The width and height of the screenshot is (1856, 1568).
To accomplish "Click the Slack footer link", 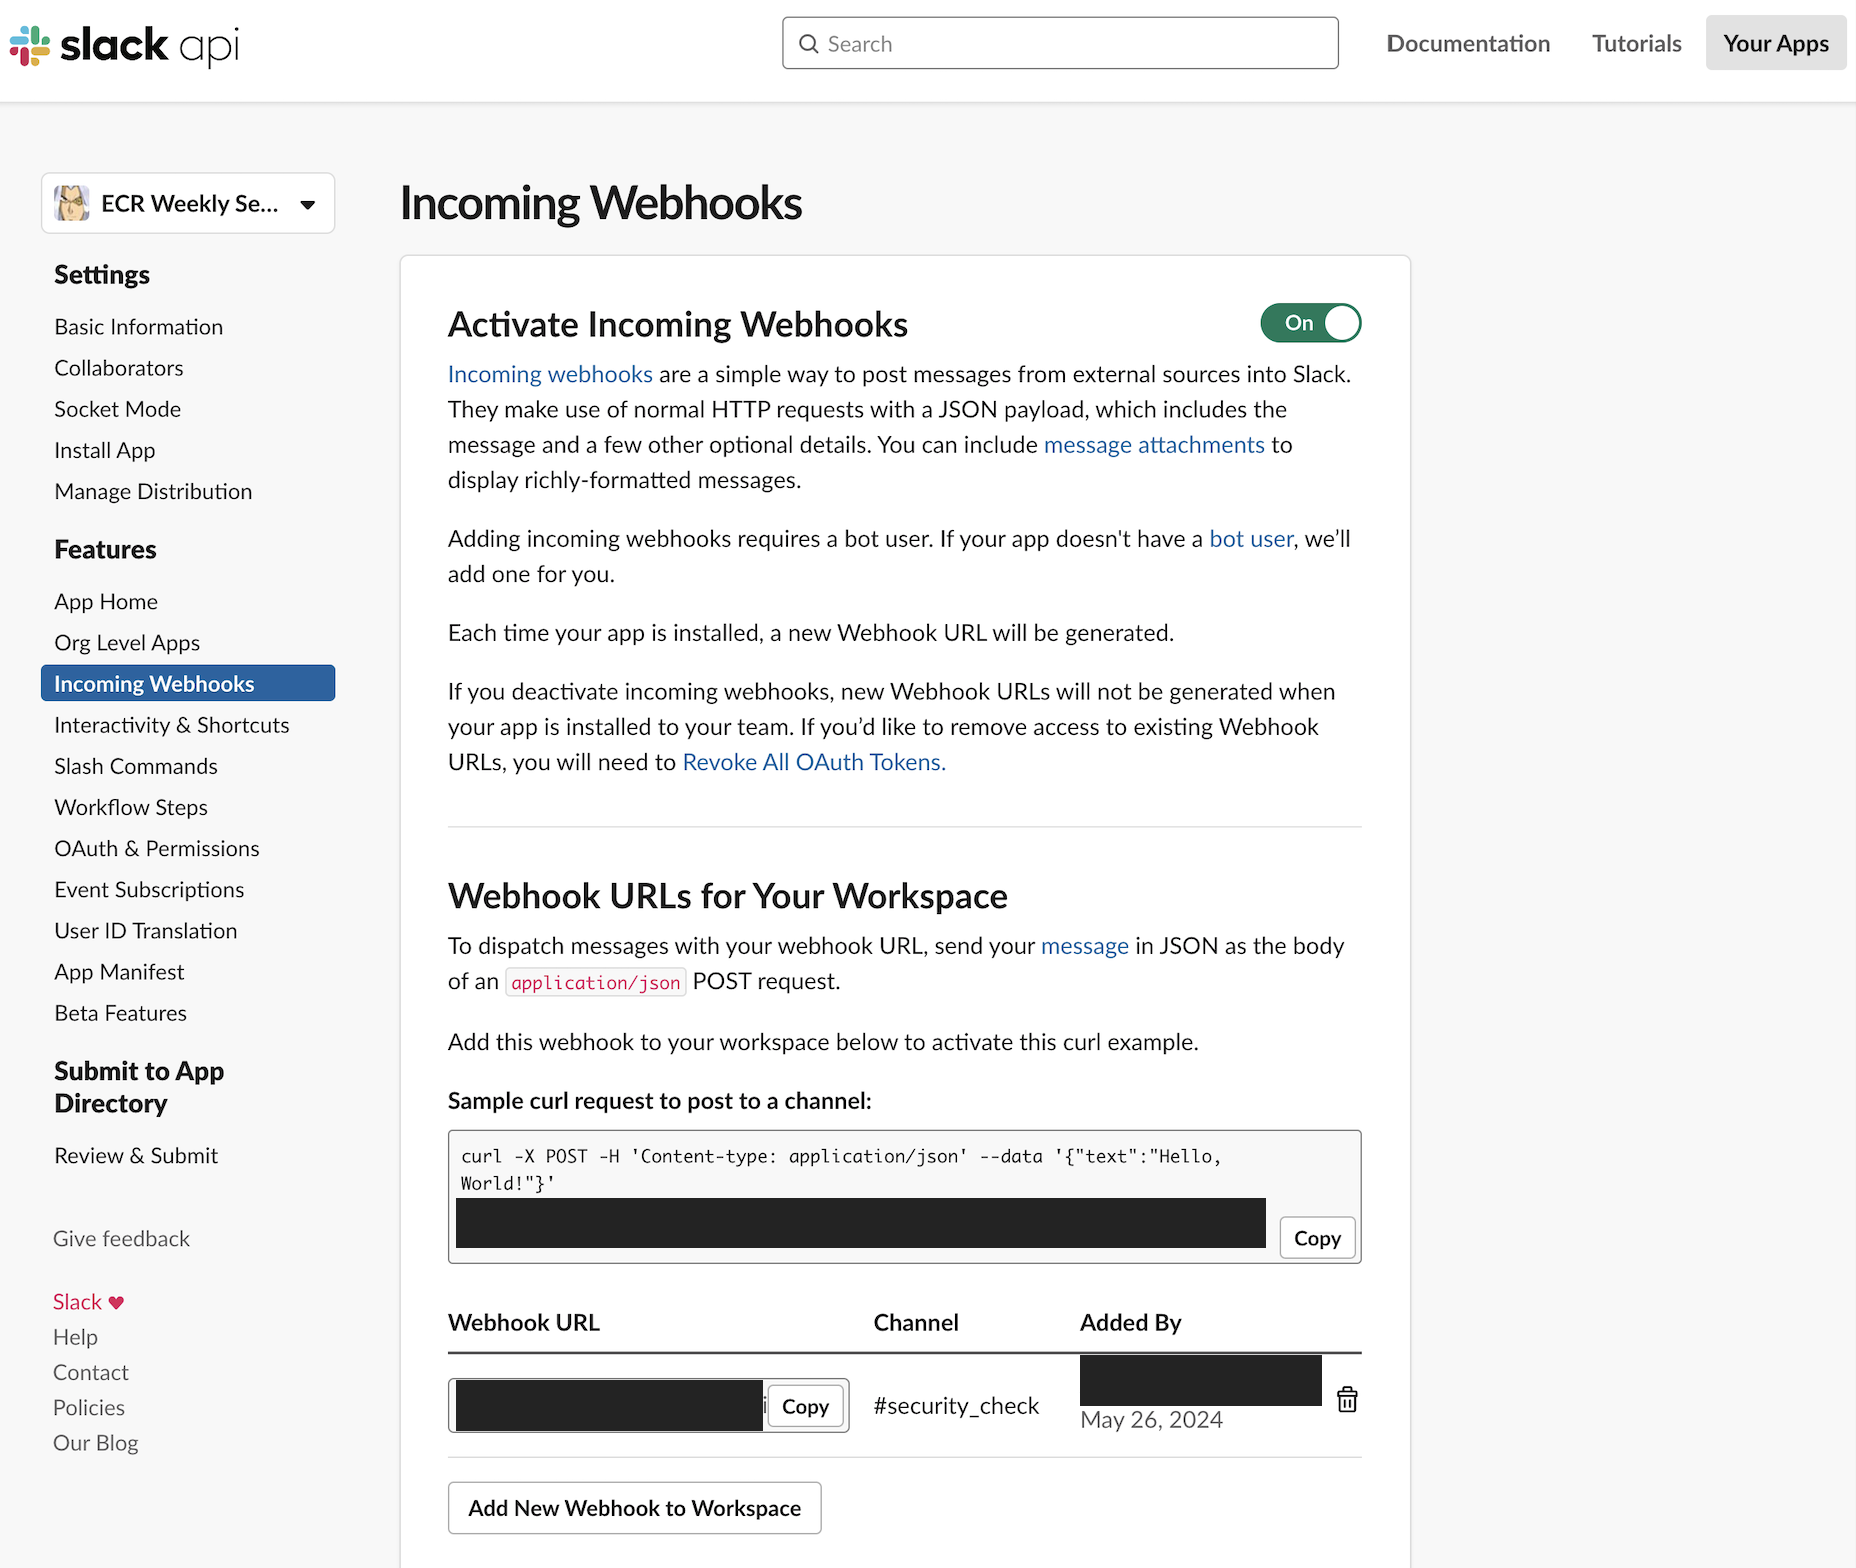I will click(x=77, y=1302).
